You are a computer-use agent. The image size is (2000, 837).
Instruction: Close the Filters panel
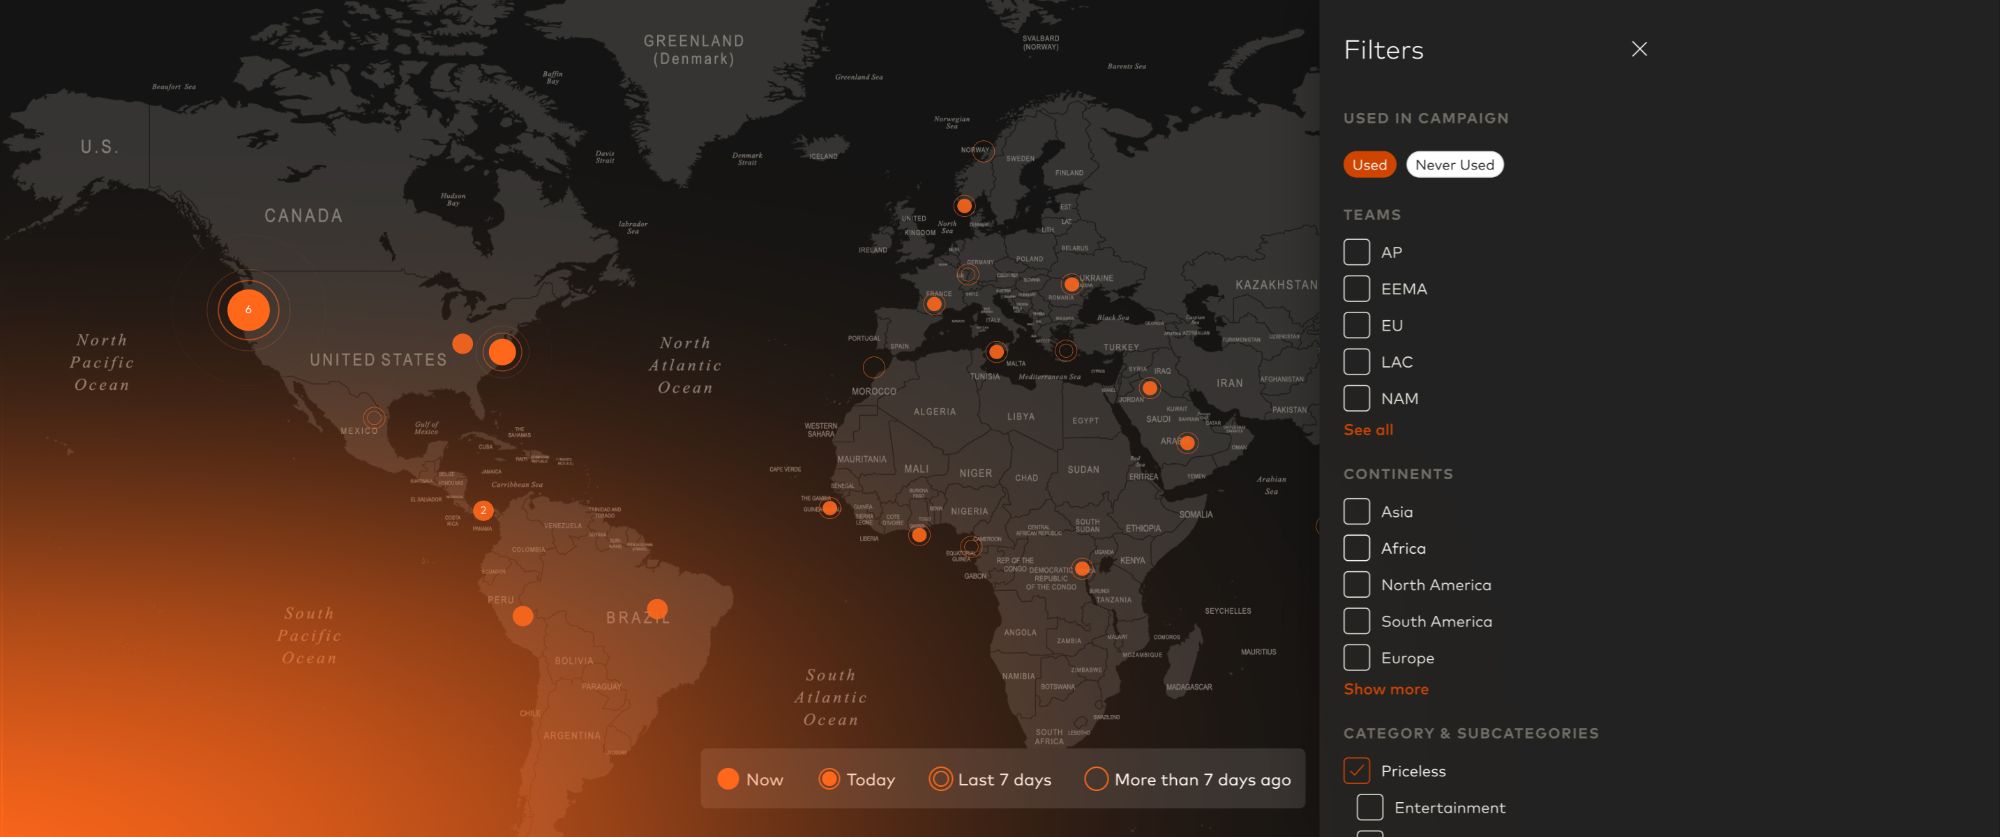pos(1639,49)
